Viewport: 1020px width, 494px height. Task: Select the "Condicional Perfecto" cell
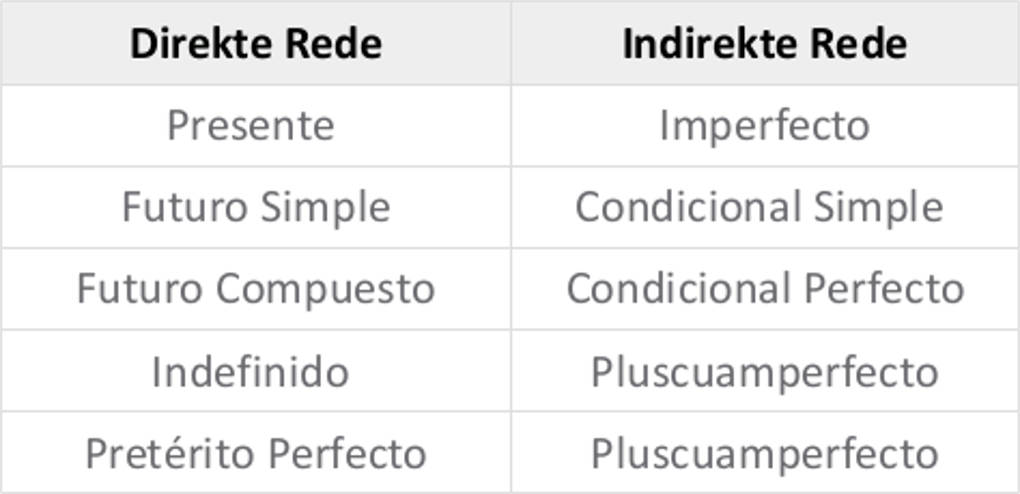coord(765,290)
